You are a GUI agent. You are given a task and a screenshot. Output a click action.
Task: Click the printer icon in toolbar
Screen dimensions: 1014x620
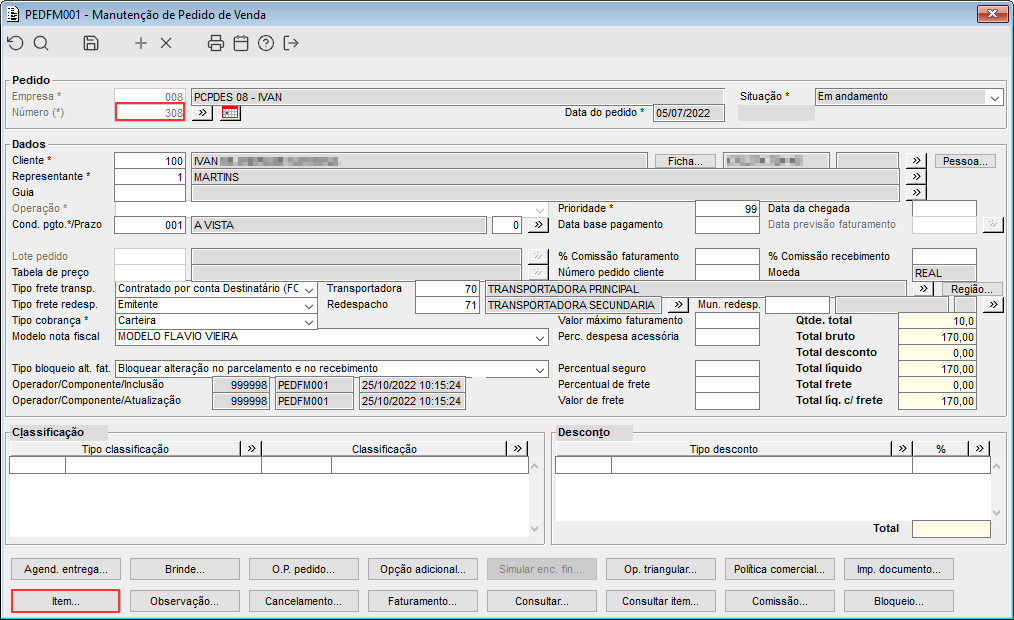pyautogui.click(x=215, y=43)
